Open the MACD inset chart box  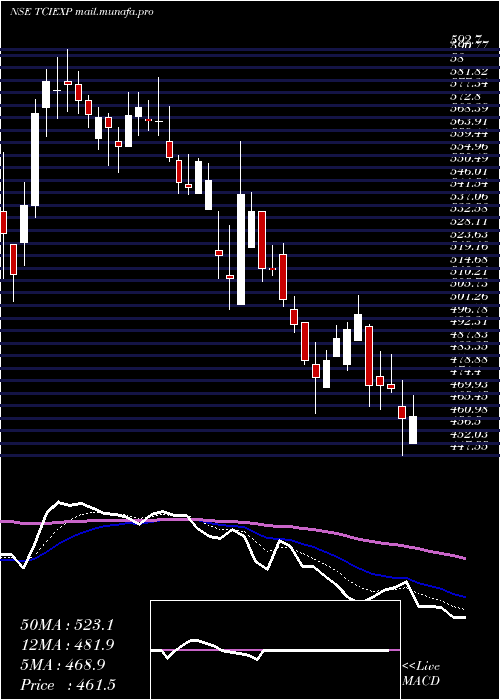tap(275, 650)
